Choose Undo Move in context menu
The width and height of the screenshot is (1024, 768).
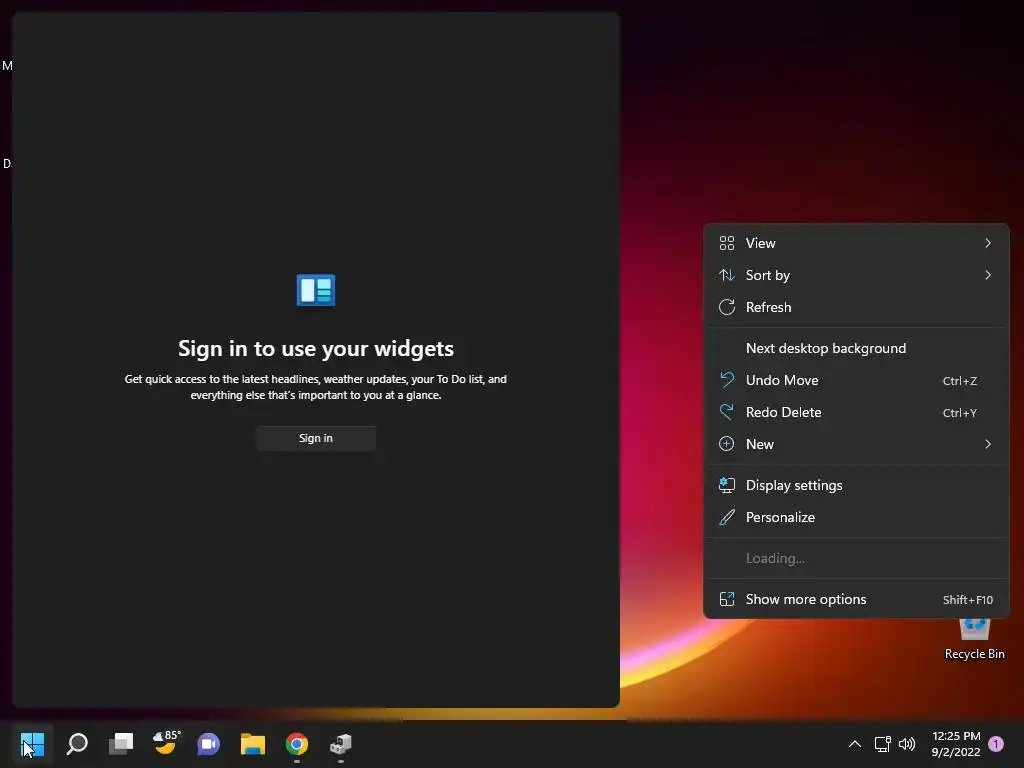pos(856,381)
